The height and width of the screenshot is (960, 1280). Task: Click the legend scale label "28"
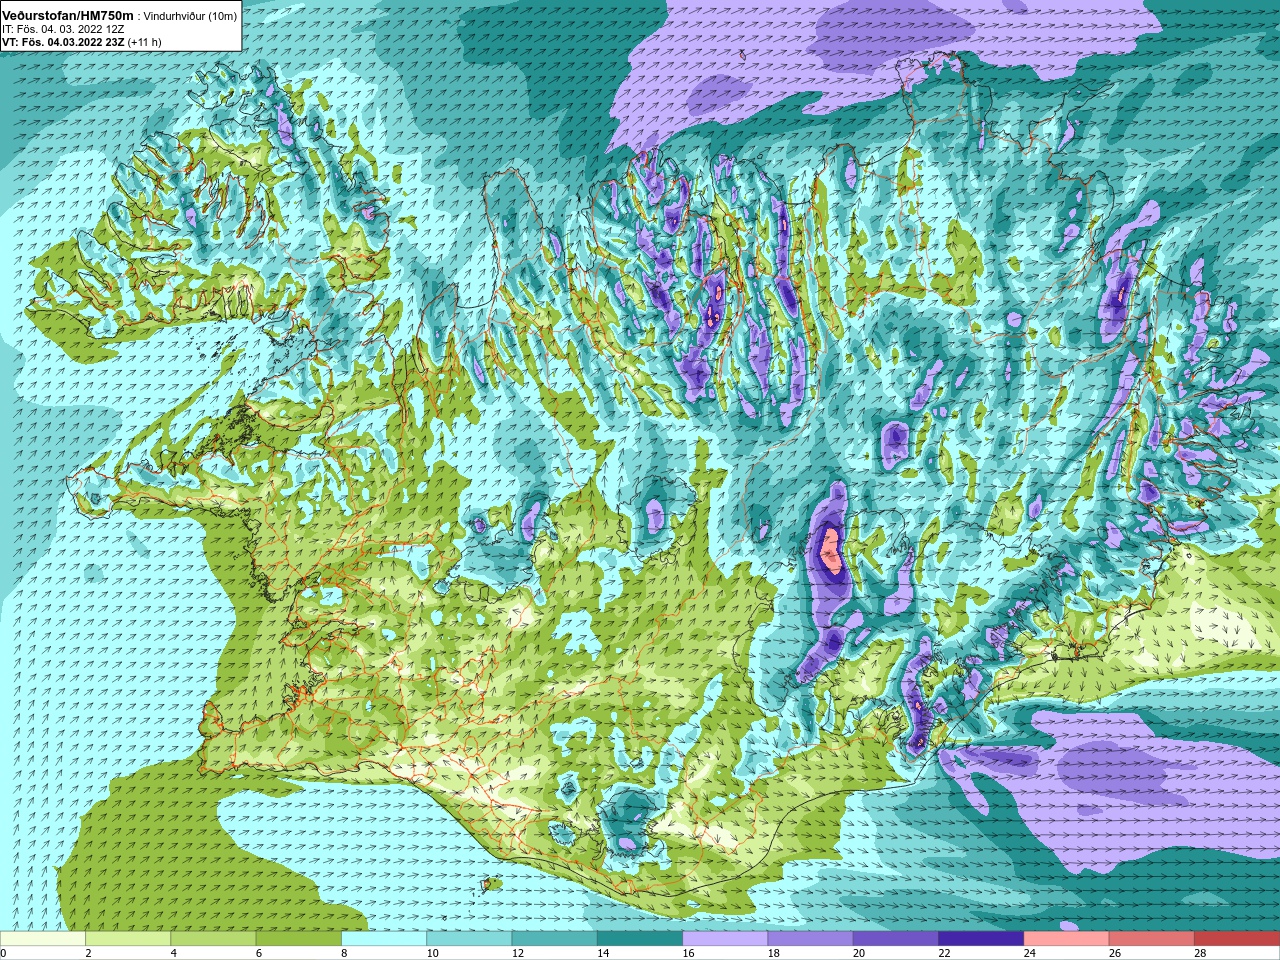coord(1200,953)
